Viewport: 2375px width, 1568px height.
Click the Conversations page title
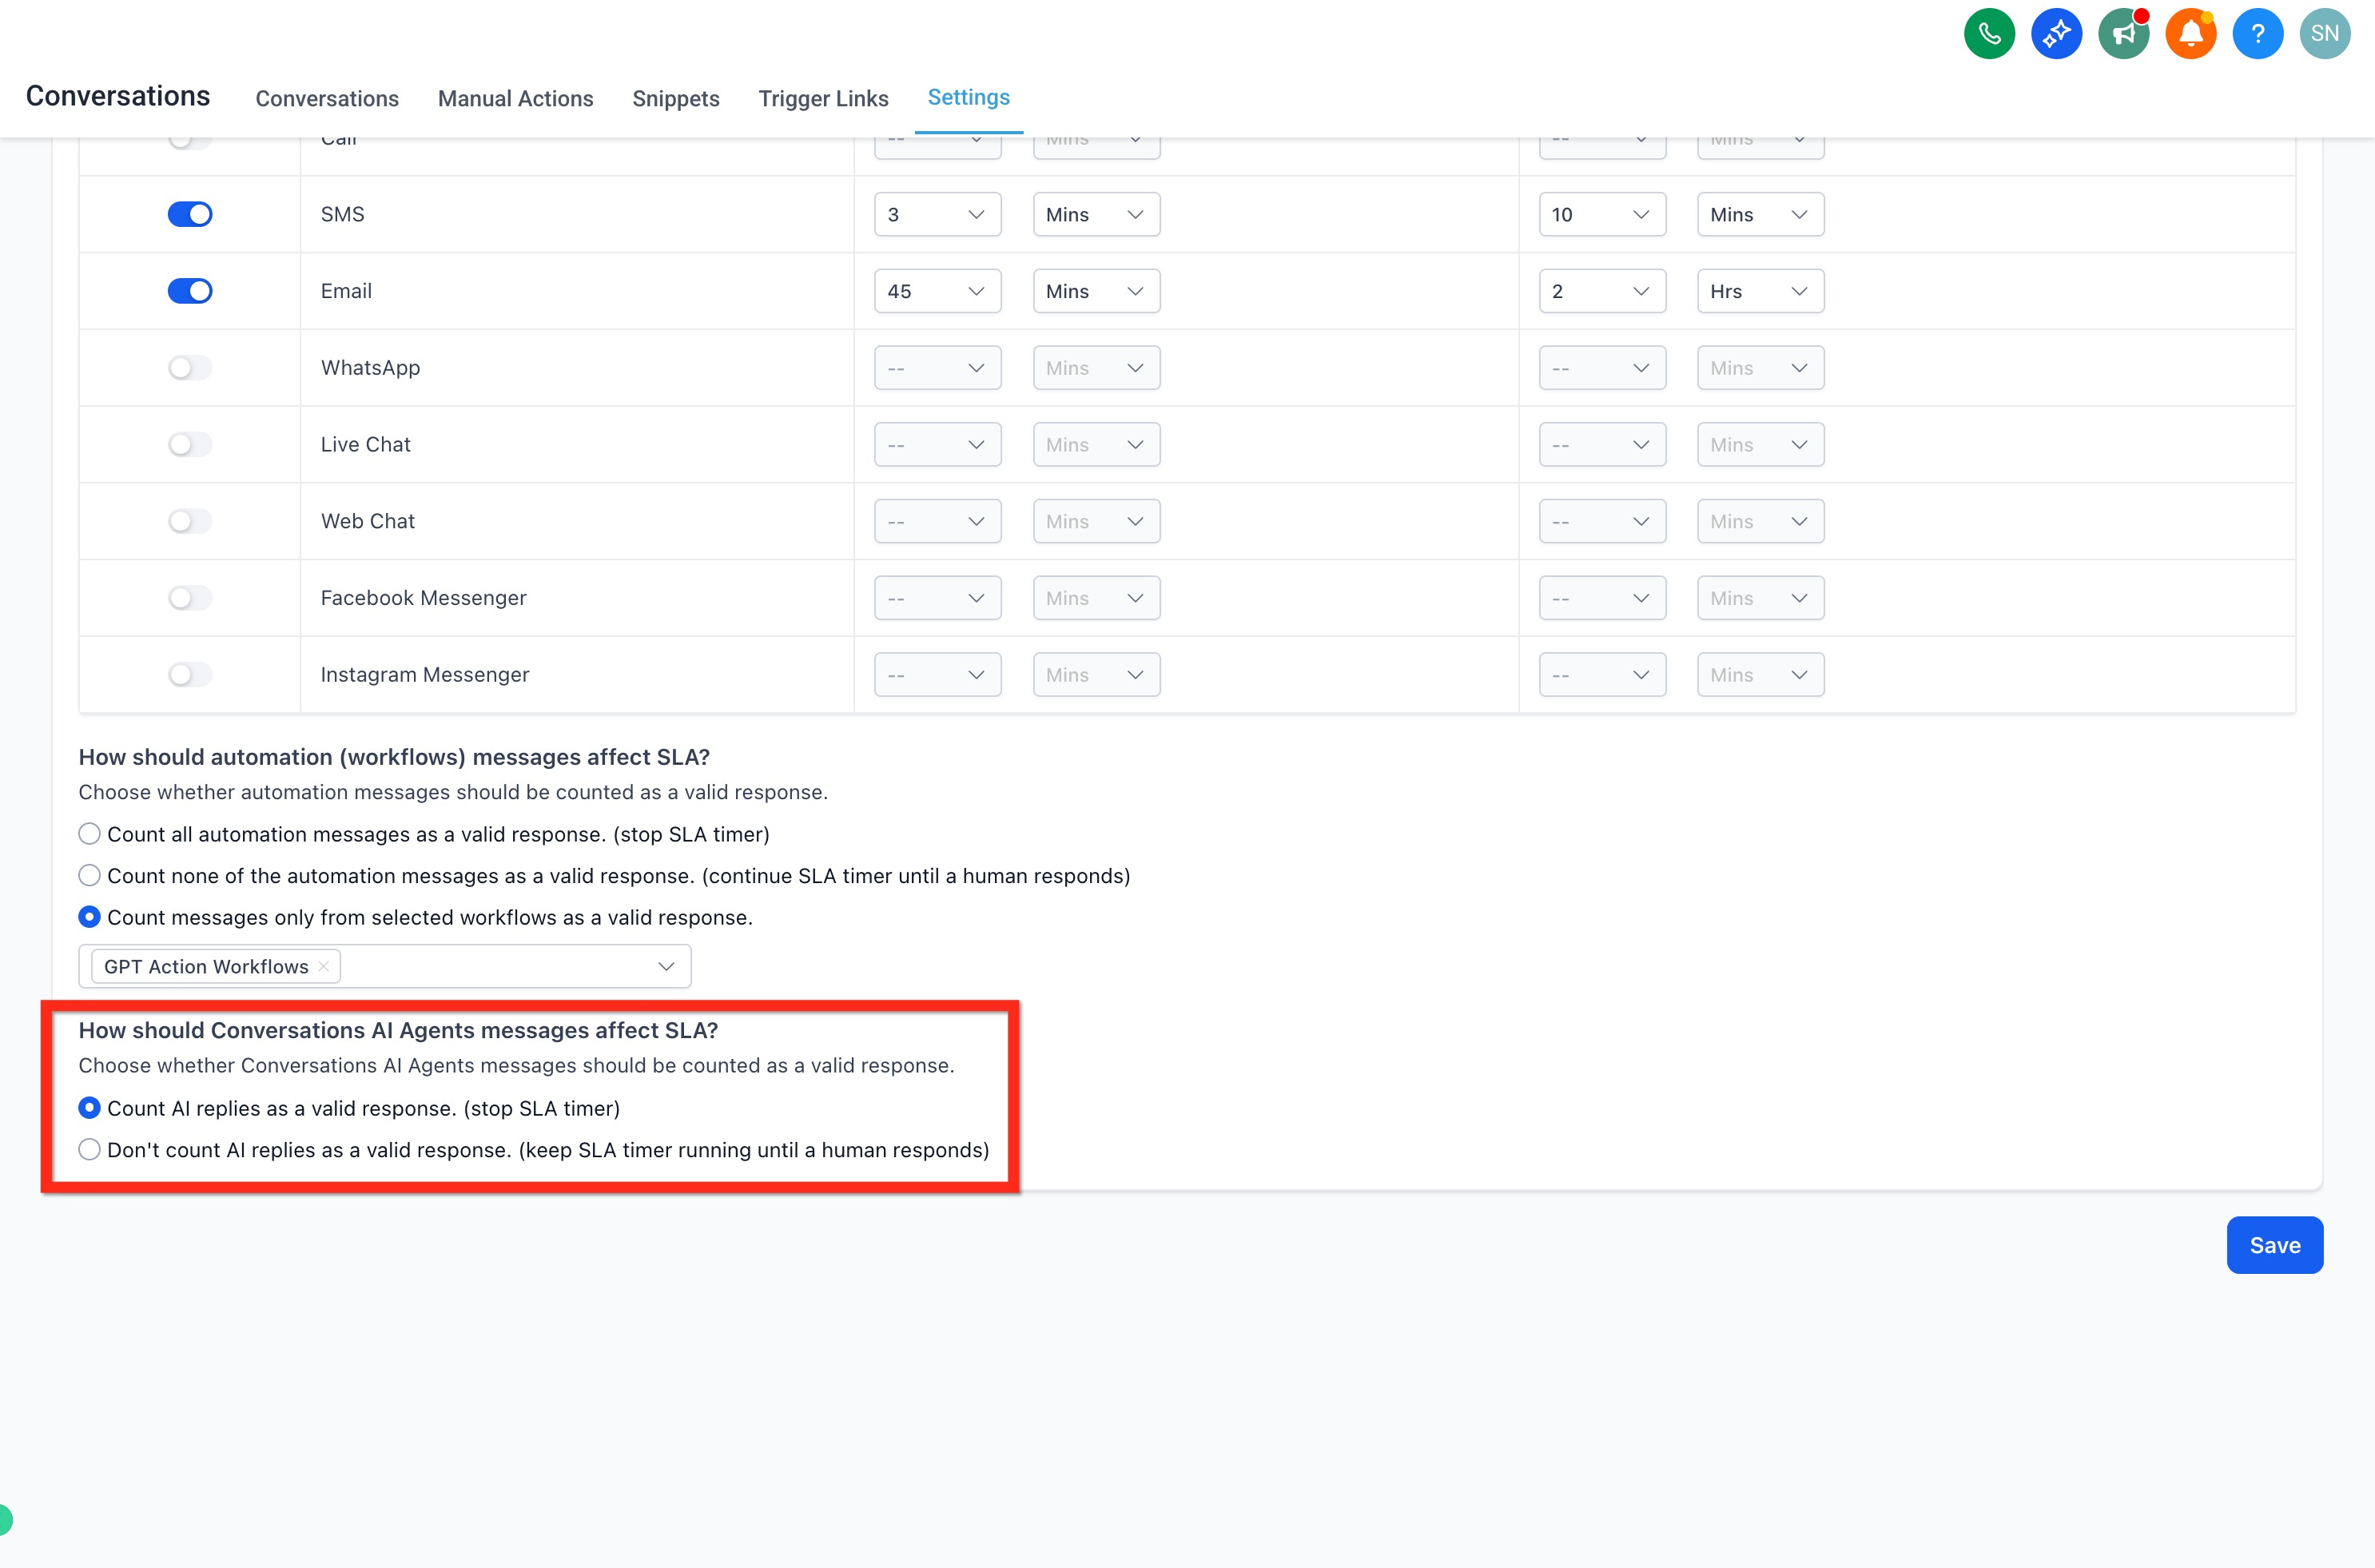tap(118, 96)
